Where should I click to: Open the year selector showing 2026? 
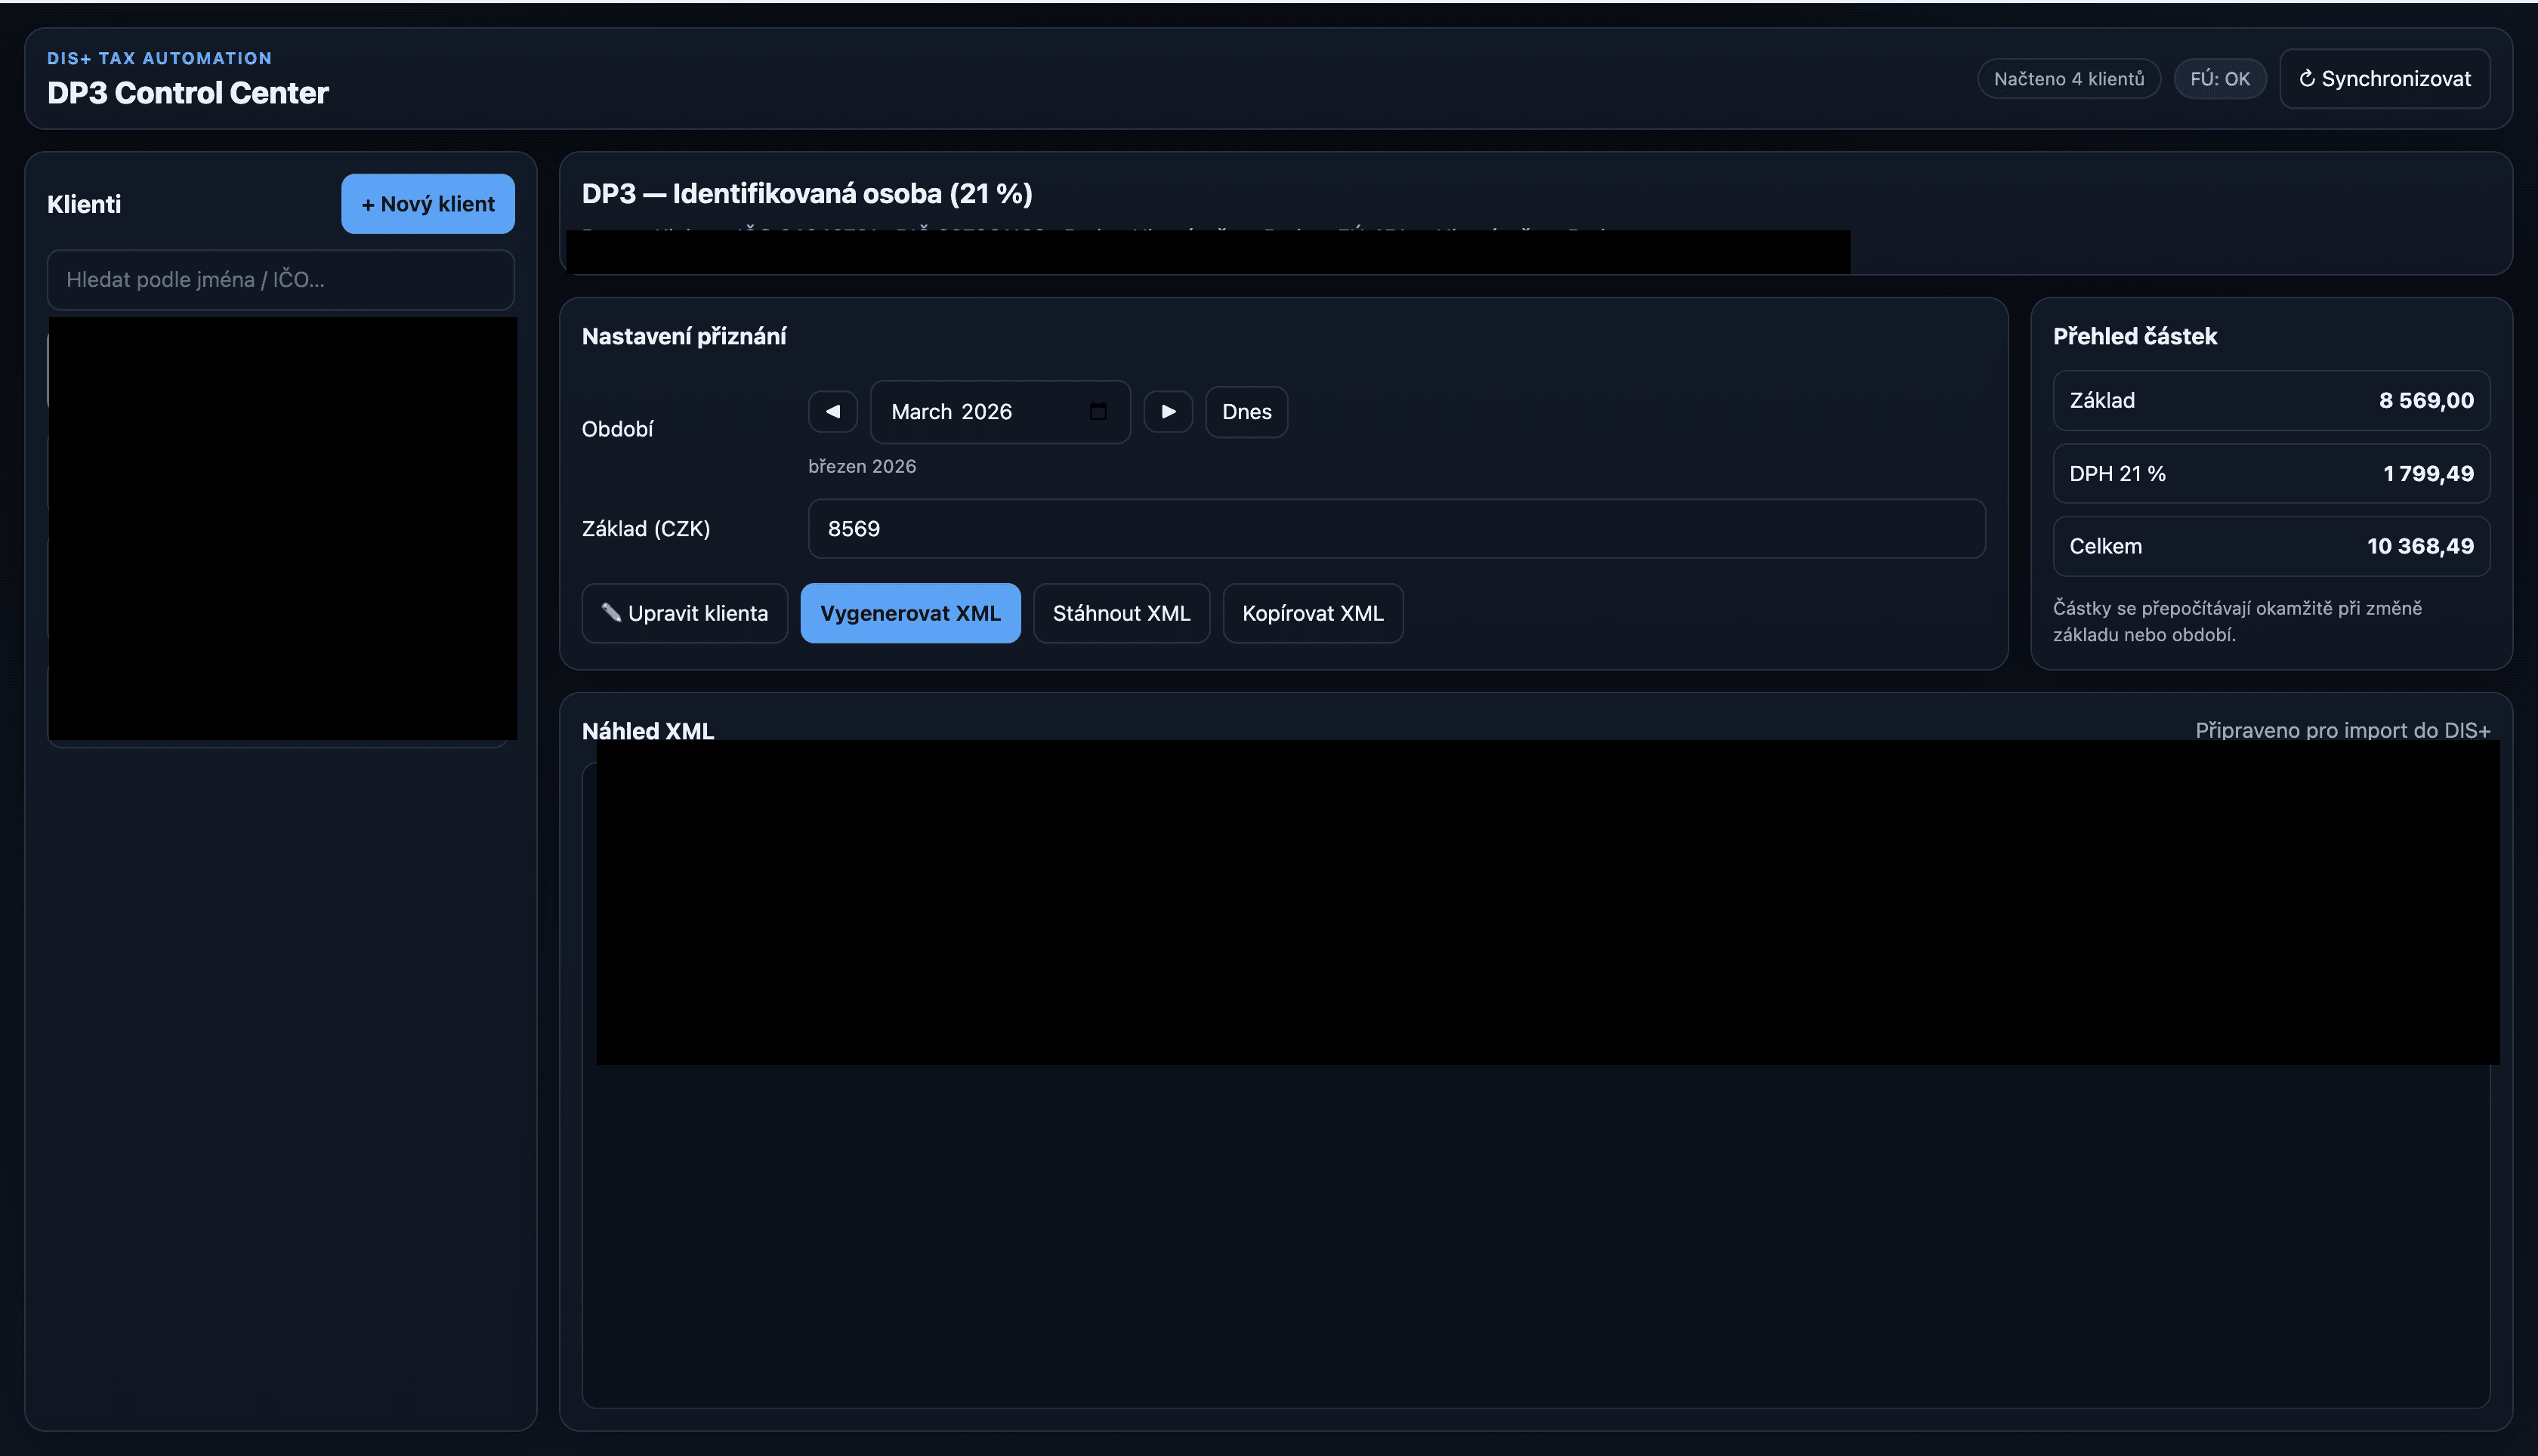click(x=987, y=411)
